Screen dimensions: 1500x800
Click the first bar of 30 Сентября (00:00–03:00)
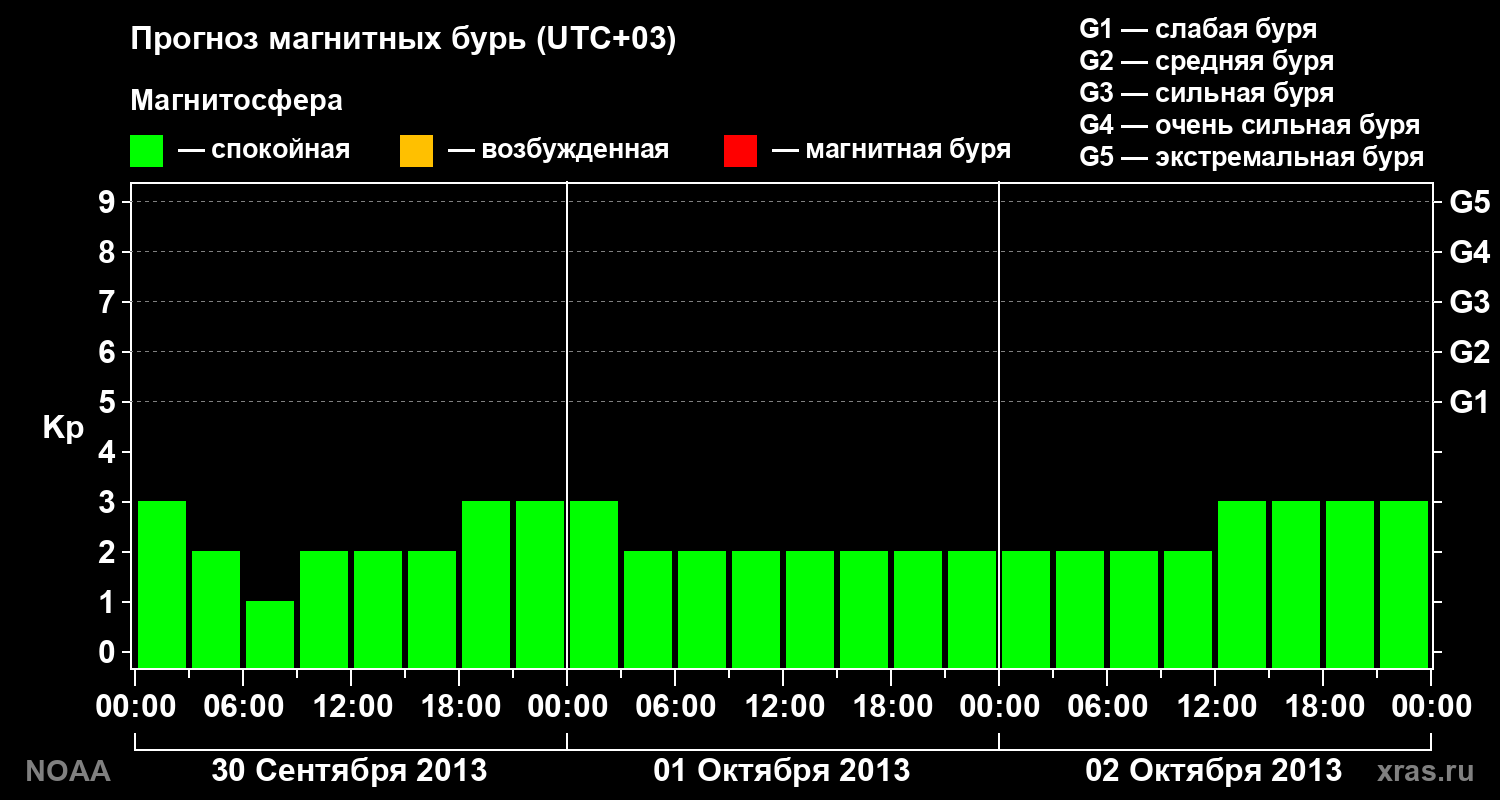point(162,584)
